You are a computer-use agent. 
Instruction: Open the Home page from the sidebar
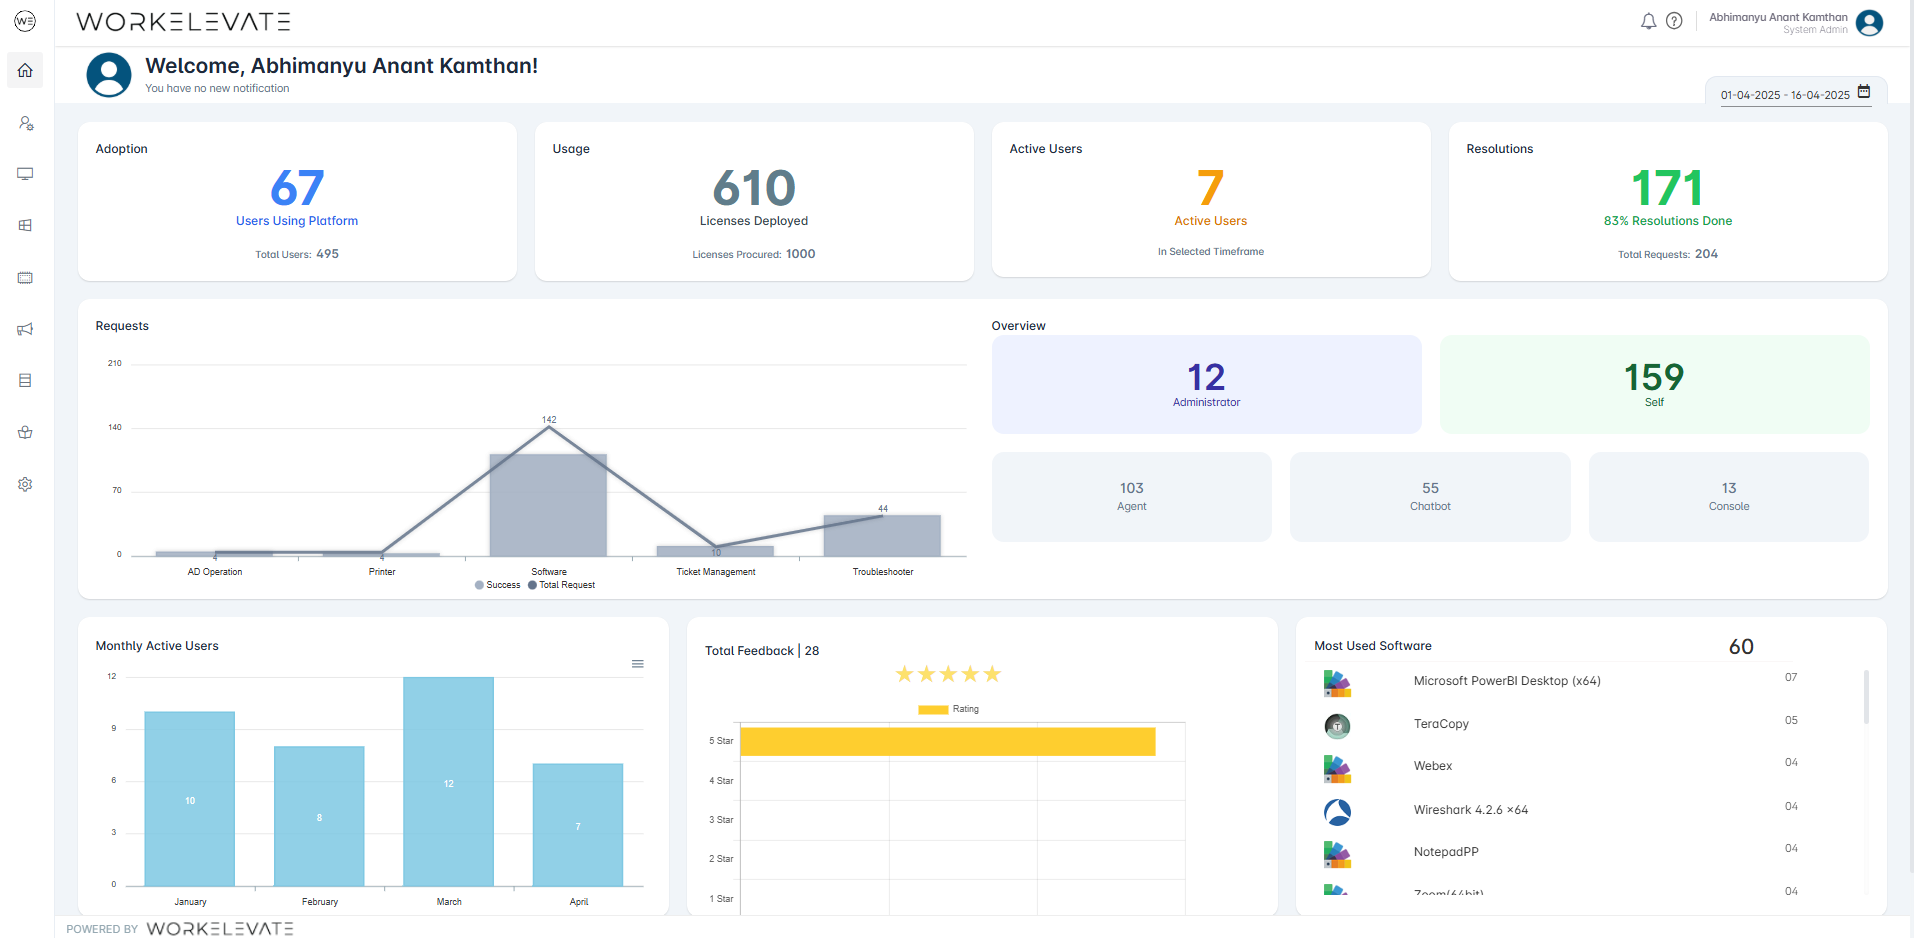[x=24, y=70]
